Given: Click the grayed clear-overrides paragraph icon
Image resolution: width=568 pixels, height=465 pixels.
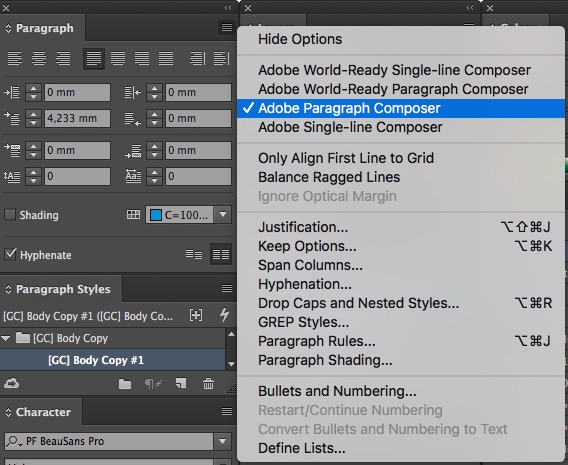Looking at the screenshot, I should 153,384.
